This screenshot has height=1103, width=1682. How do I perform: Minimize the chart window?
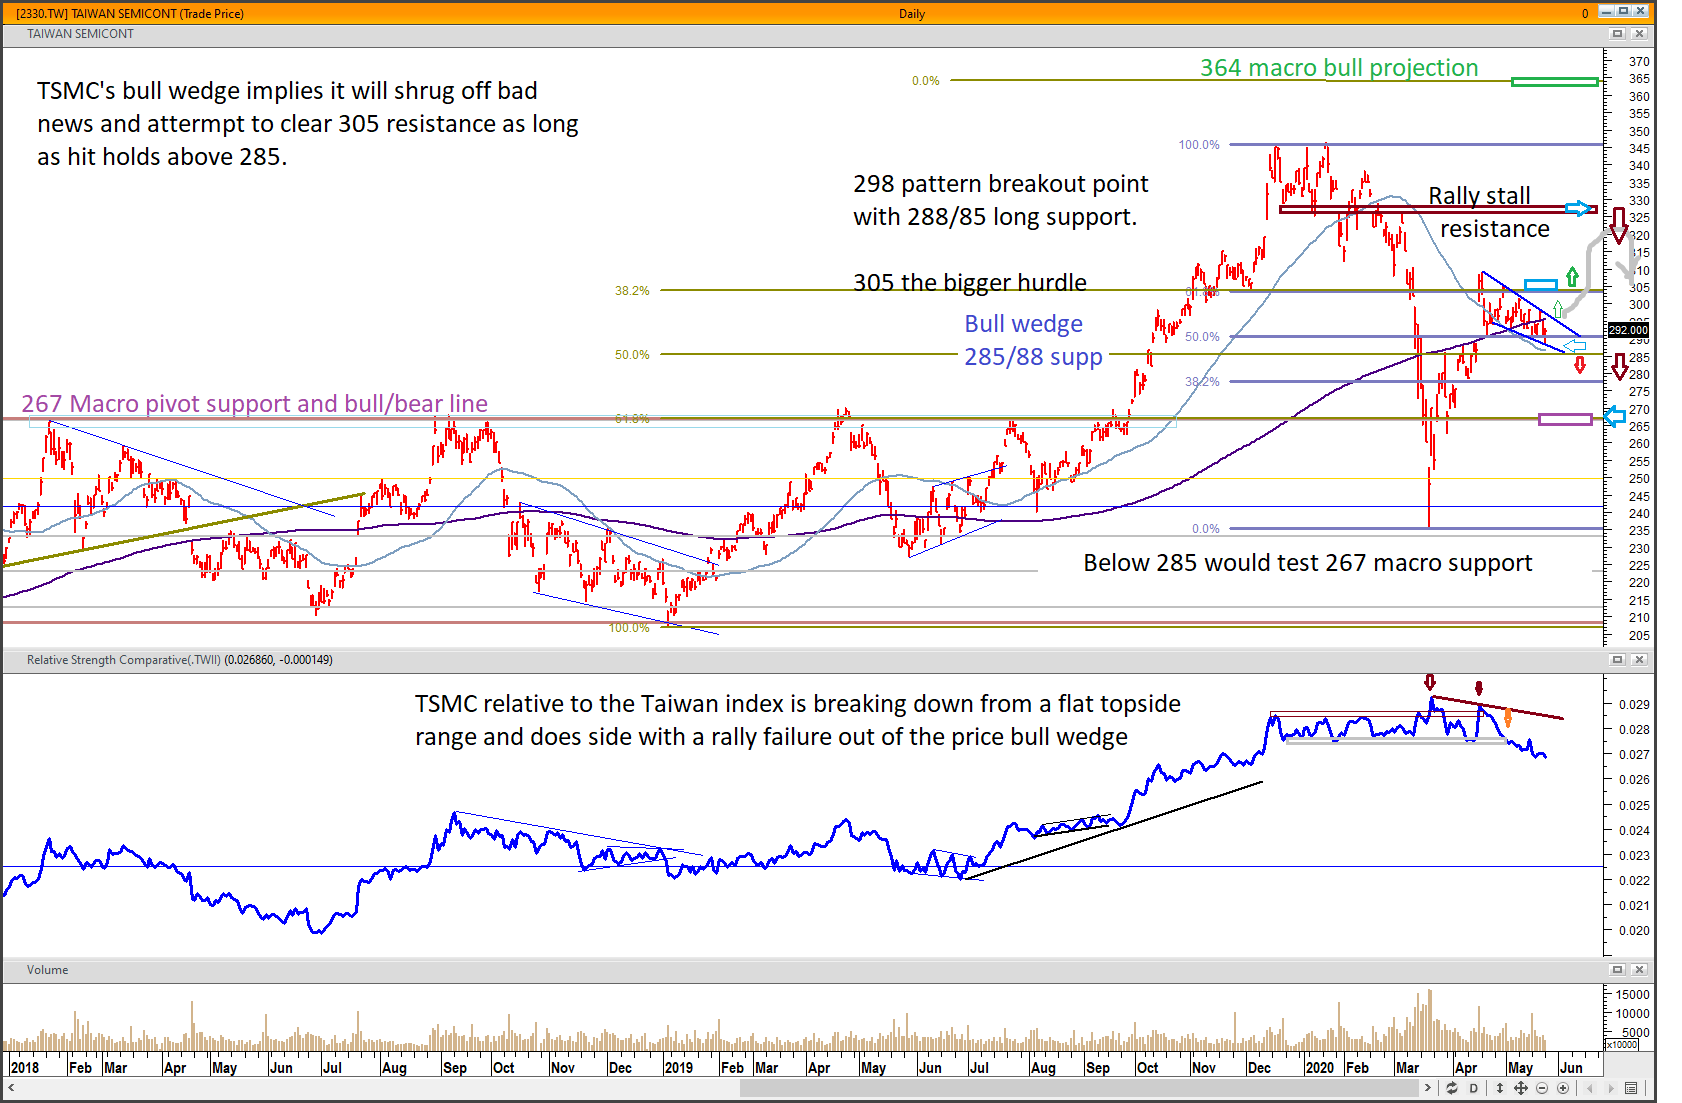click(x=1606, y=11)
